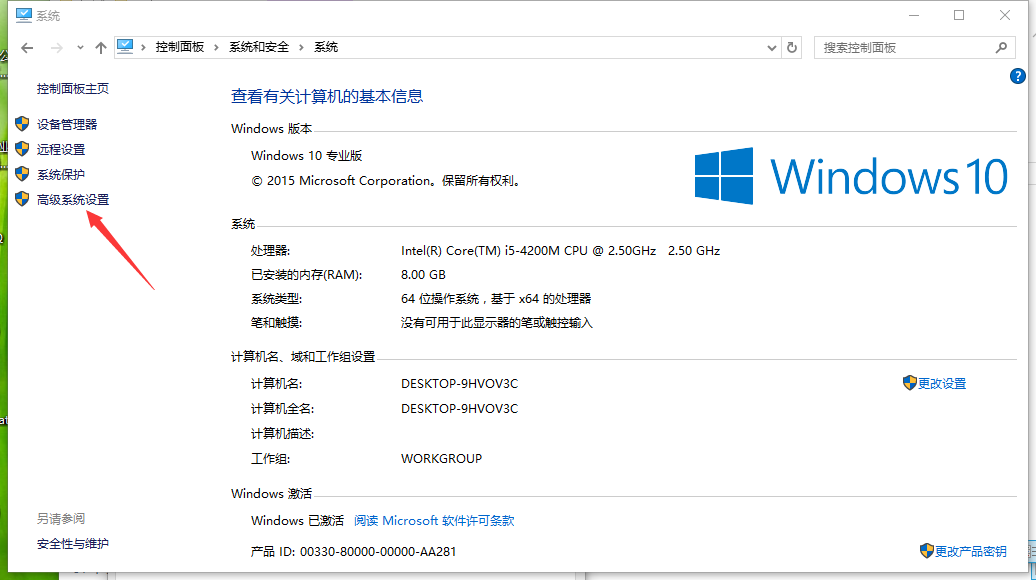Click the search magnifier icon
Screen dimensions: 1036x580
click(1002, 48)
